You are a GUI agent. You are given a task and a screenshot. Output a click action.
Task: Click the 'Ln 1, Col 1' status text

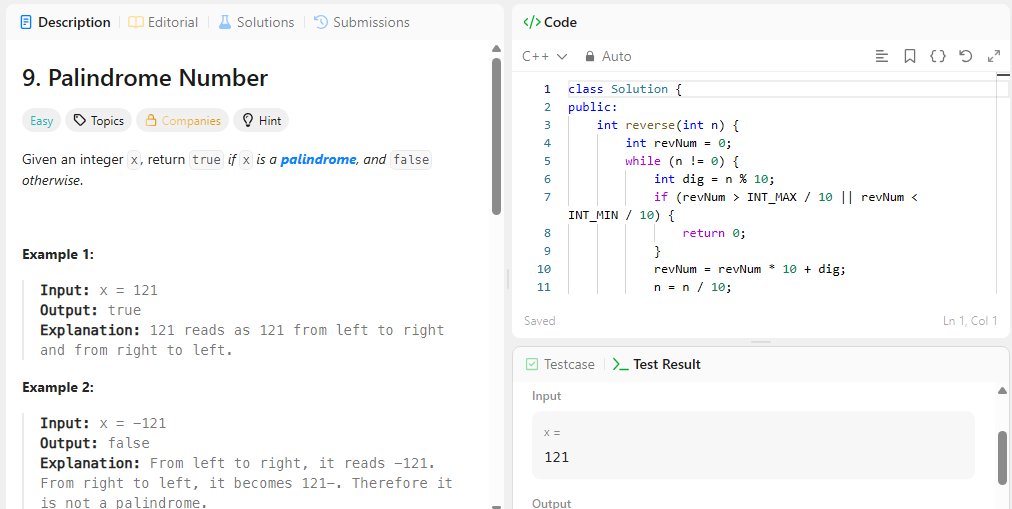(x=970, y=321)
